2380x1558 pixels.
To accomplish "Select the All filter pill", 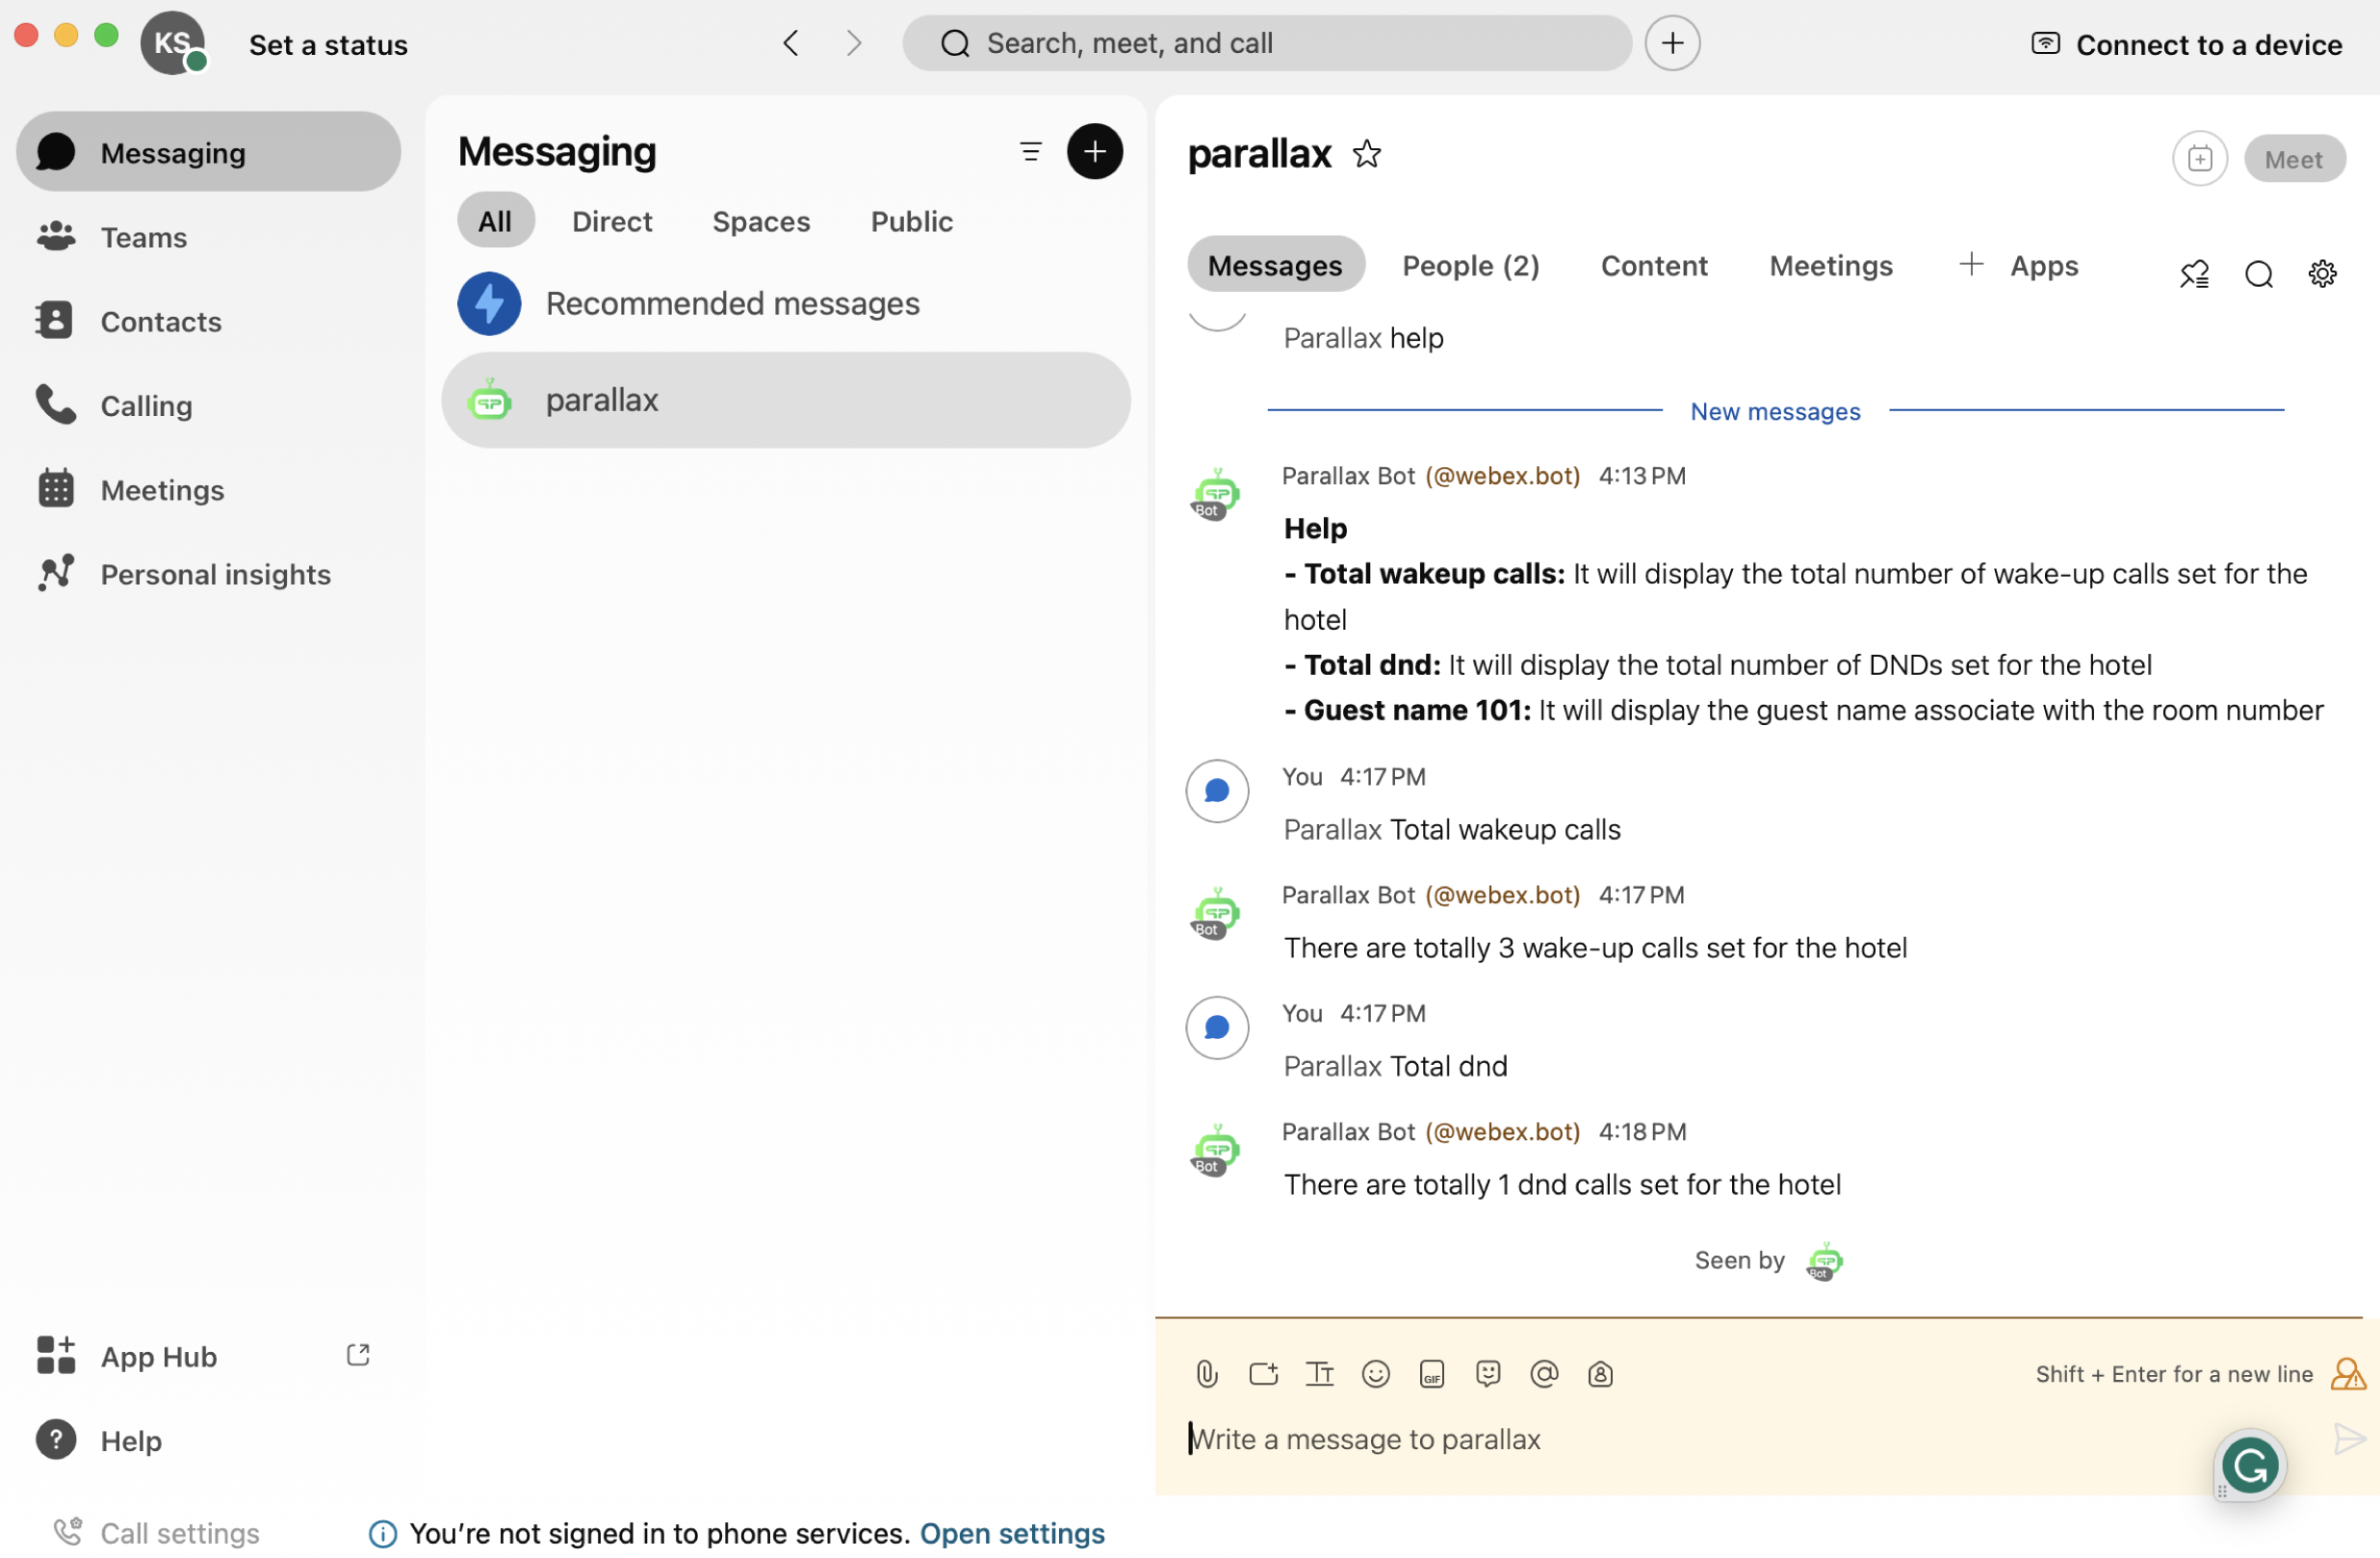I will (x=495, y=221).
